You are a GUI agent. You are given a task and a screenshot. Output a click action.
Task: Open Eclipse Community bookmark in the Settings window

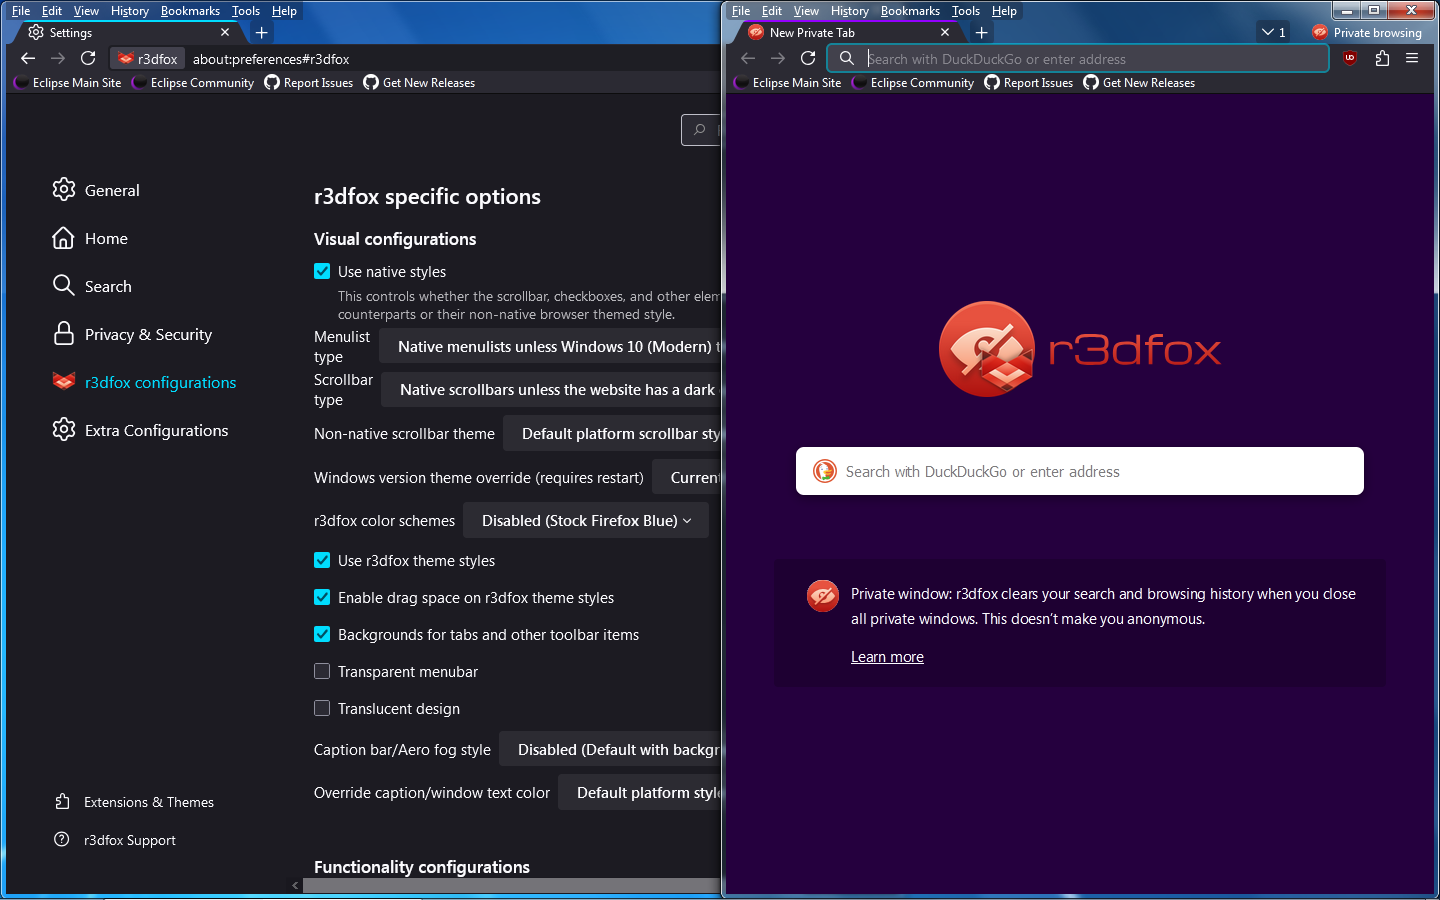coord(193,83)
